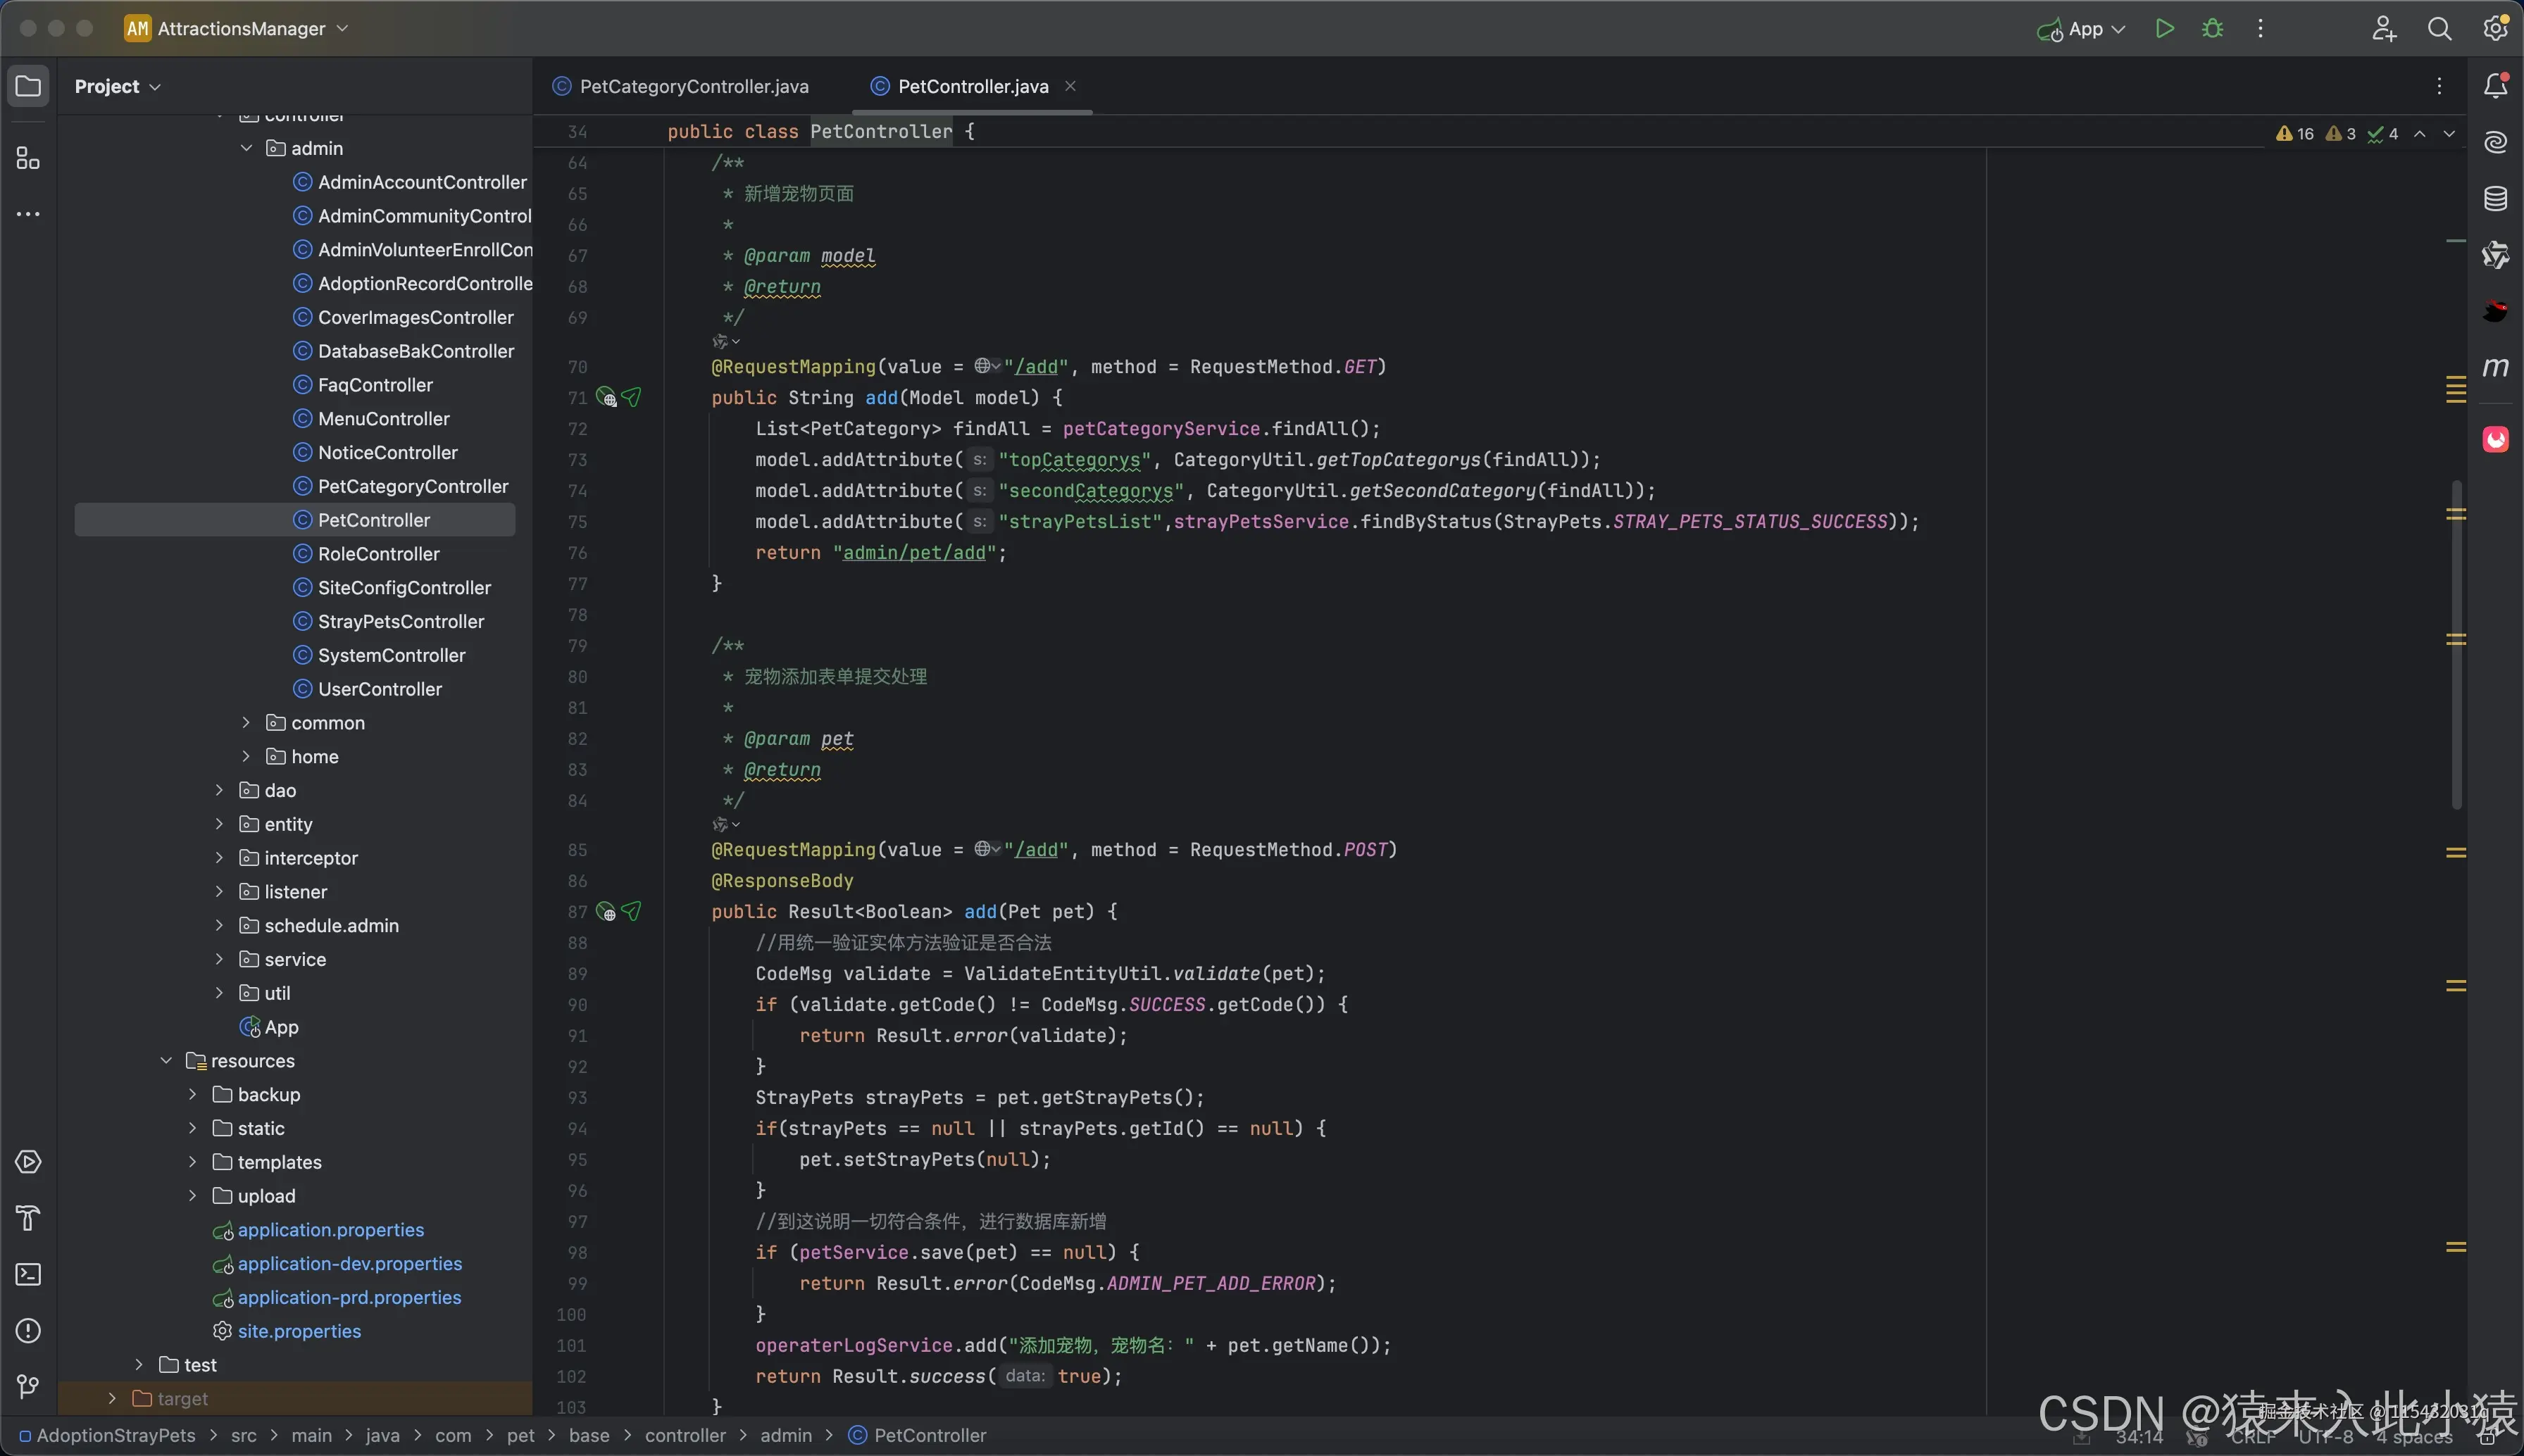Viewport: 2524px width, 1456px height.
Task: Click the Search Everywhere magnifier icon
Action: tap(2439, 29)
